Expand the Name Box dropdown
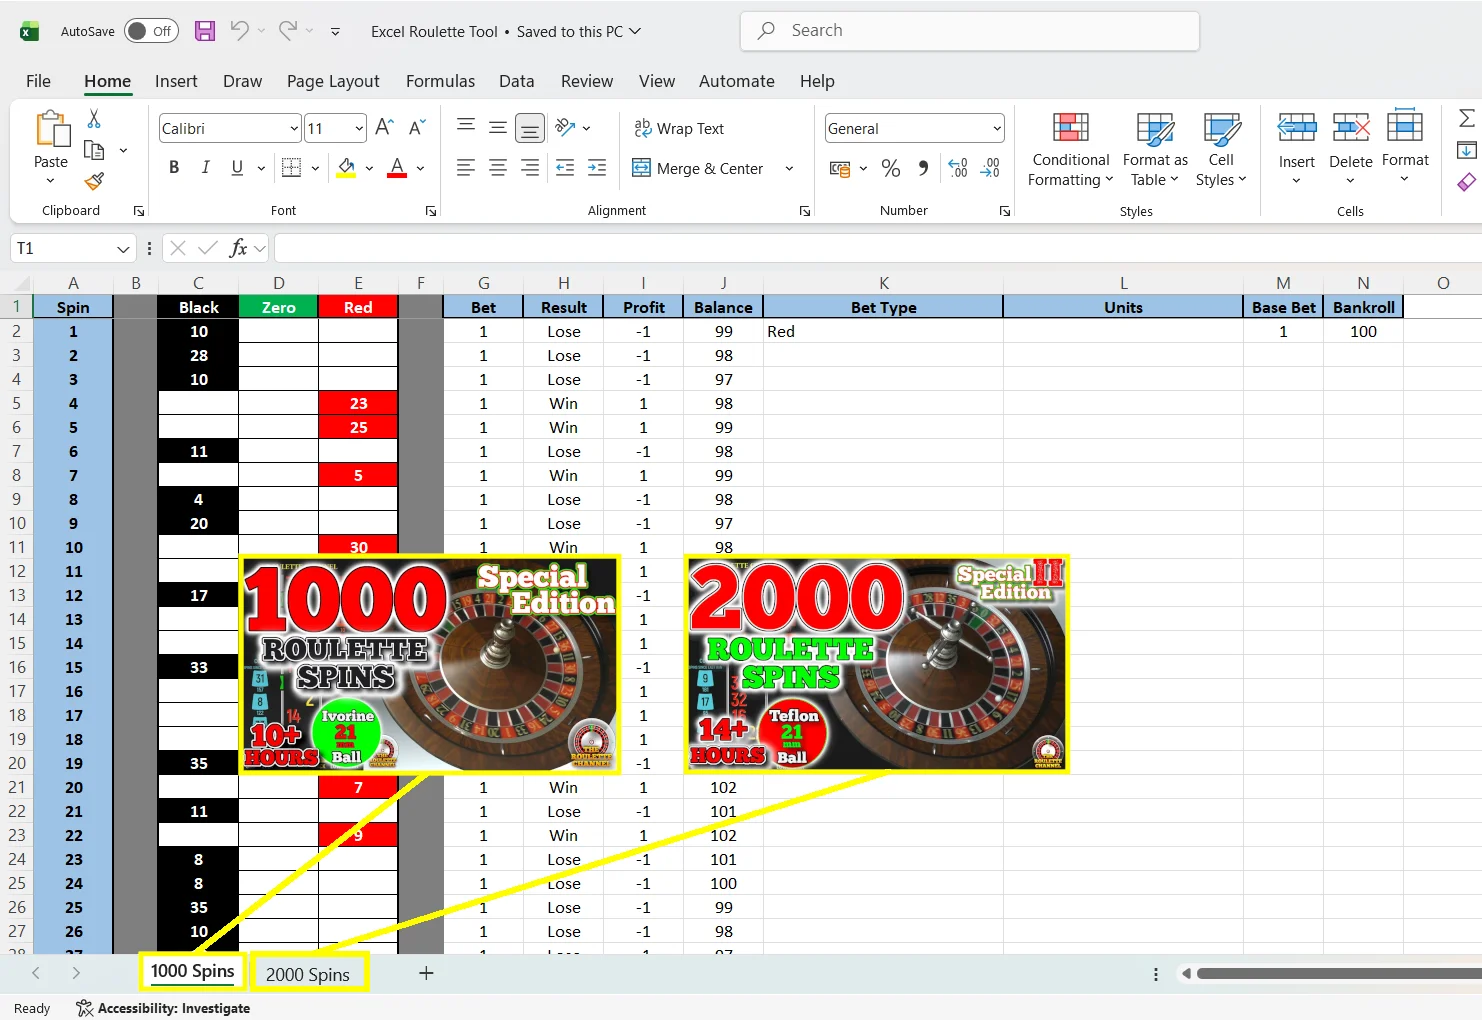1482x1020 pixels. click(123, 248)
